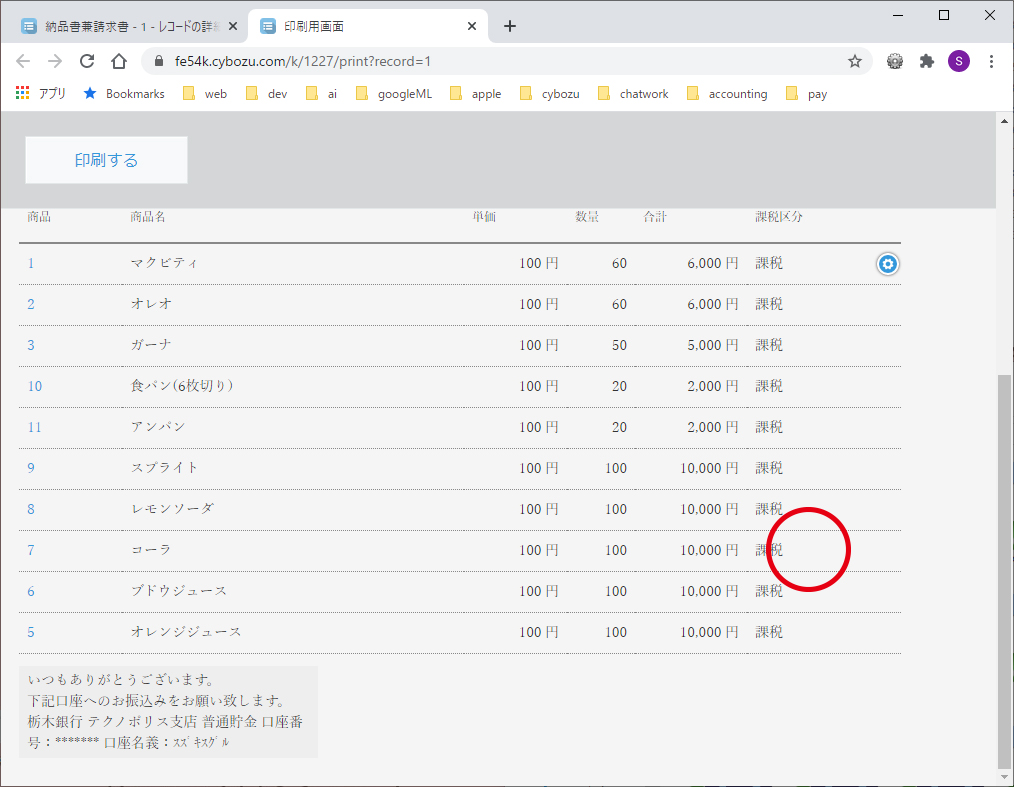Click the product name マクビティ

[164, 263]
